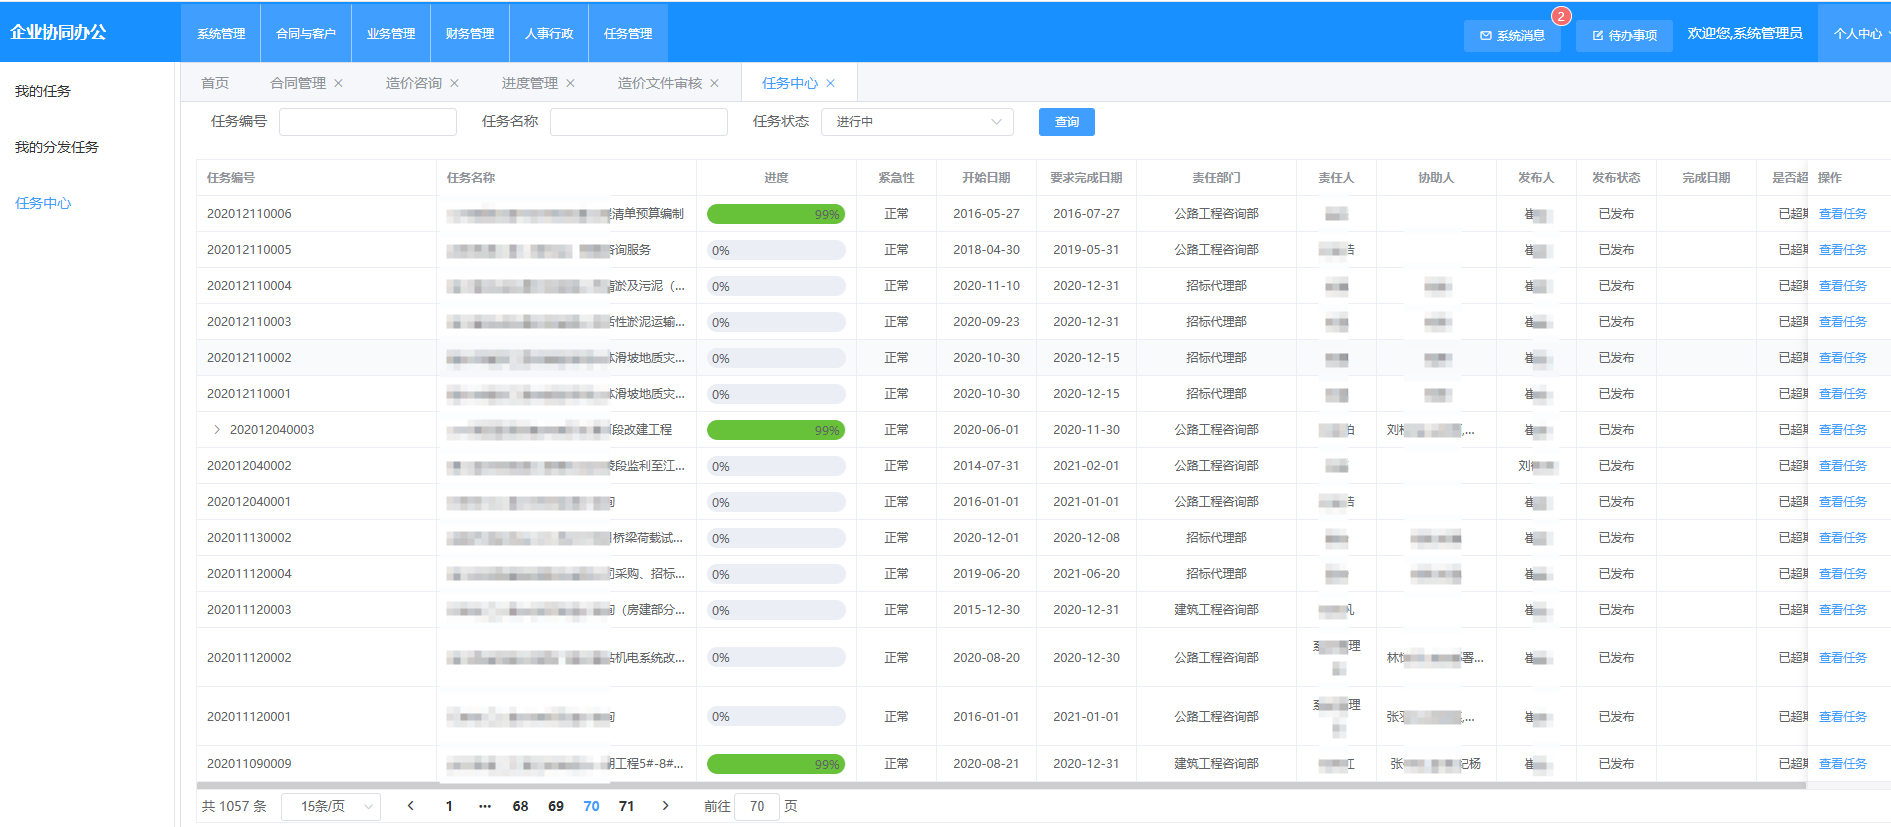Click 查看任务 for task 202011130002
1891x827 pixels.
pyautogui.click(x=1843, y=538)
